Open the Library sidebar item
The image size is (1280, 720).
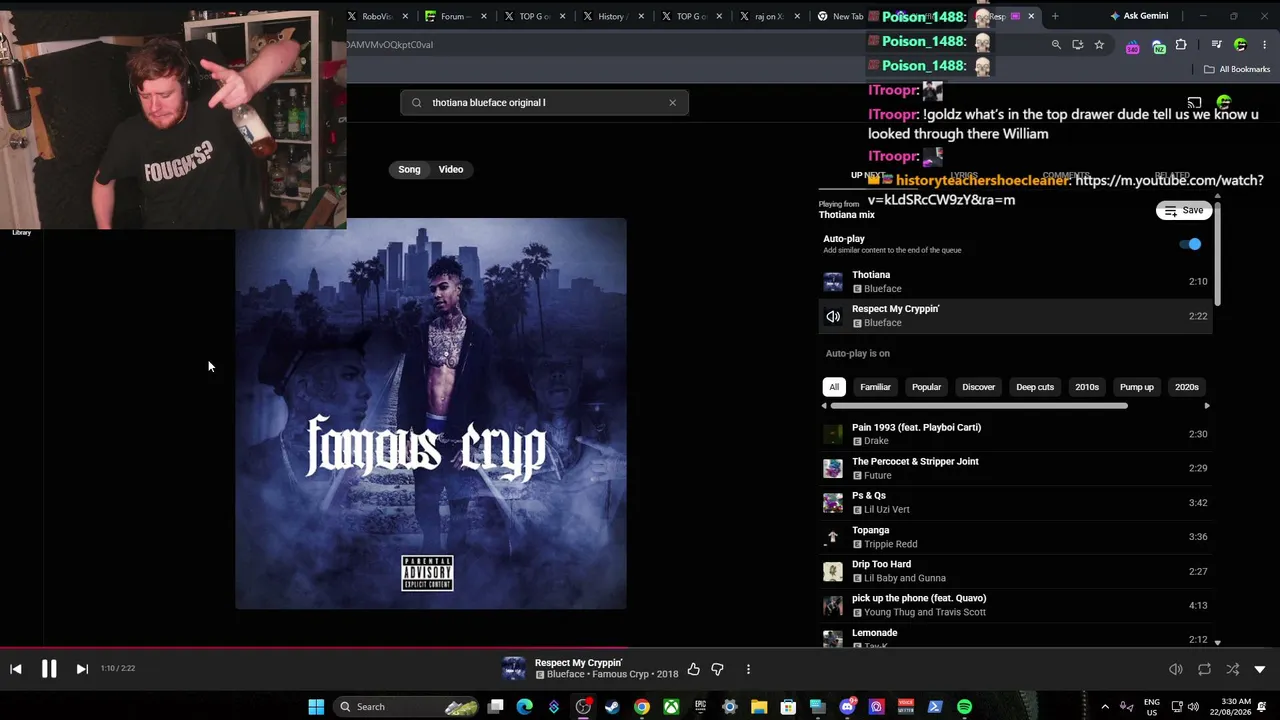point(21,232)
